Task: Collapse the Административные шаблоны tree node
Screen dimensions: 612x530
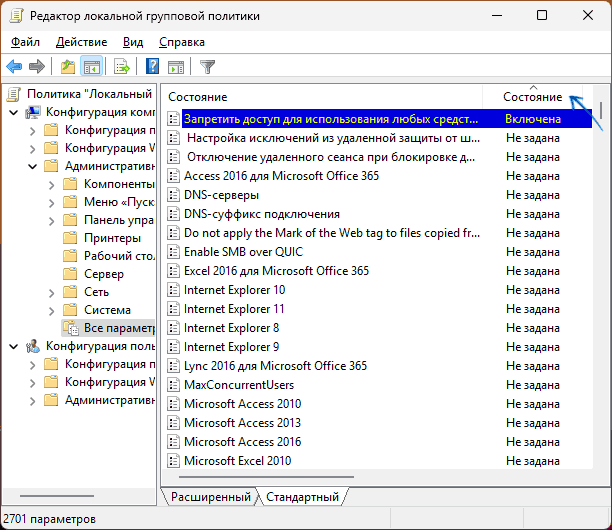Action: (33, 166)
